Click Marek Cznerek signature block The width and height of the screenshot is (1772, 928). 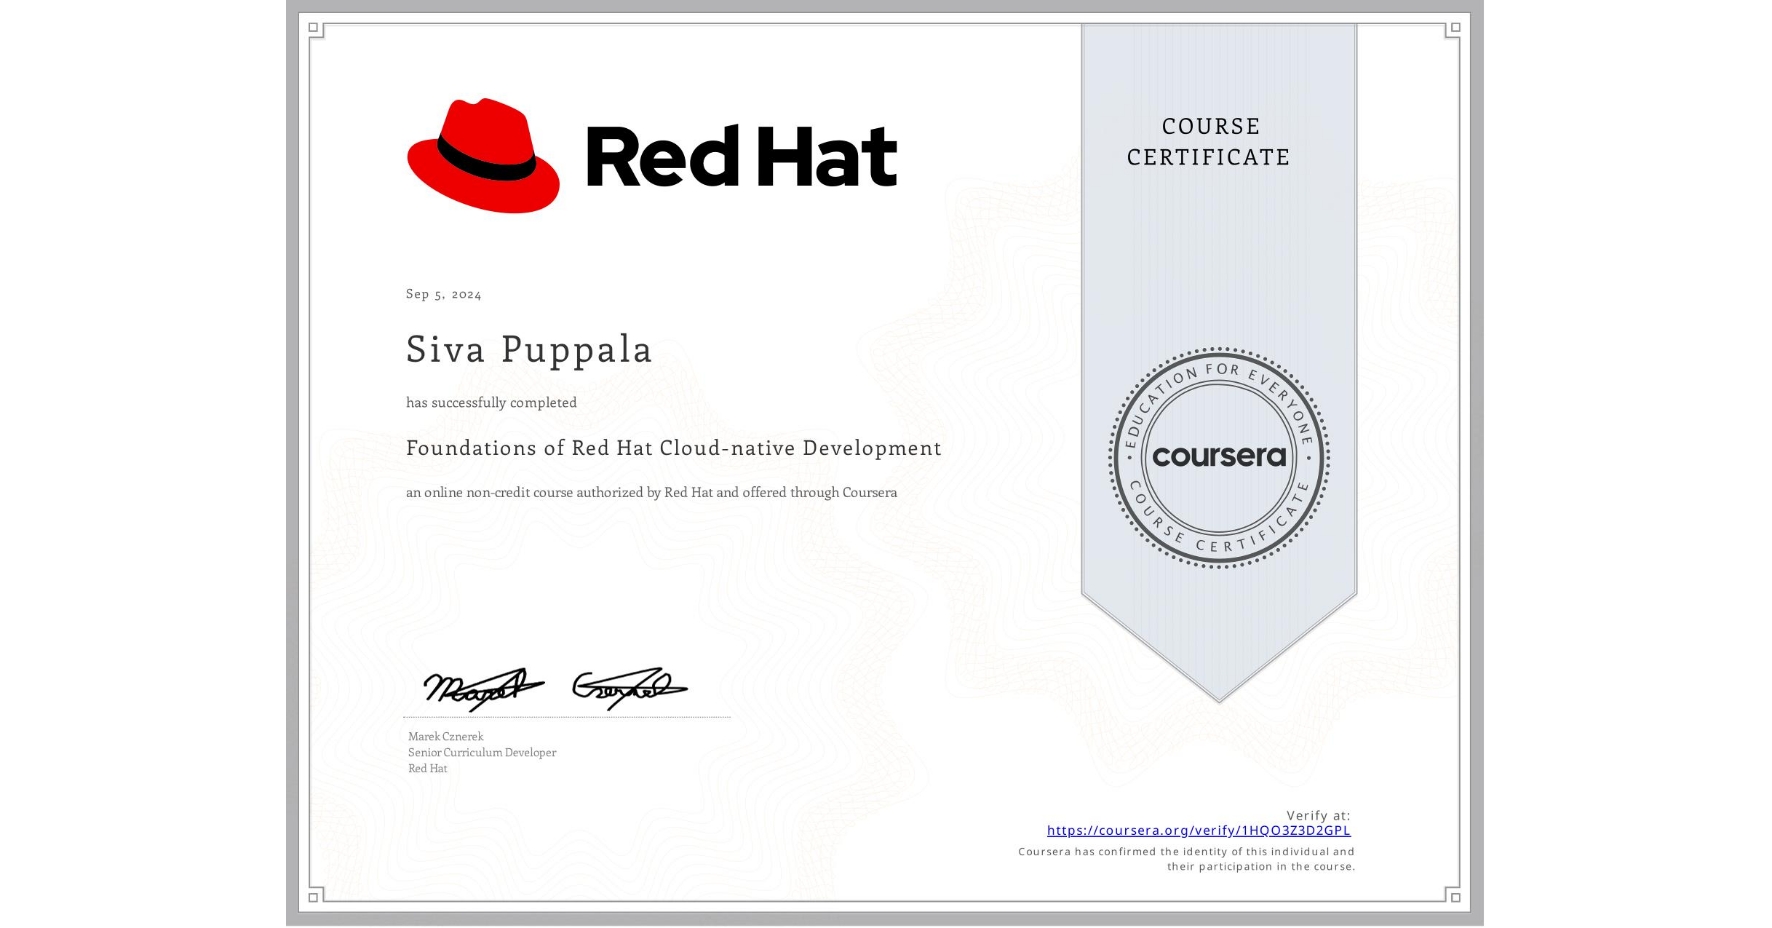pos(481,751)
